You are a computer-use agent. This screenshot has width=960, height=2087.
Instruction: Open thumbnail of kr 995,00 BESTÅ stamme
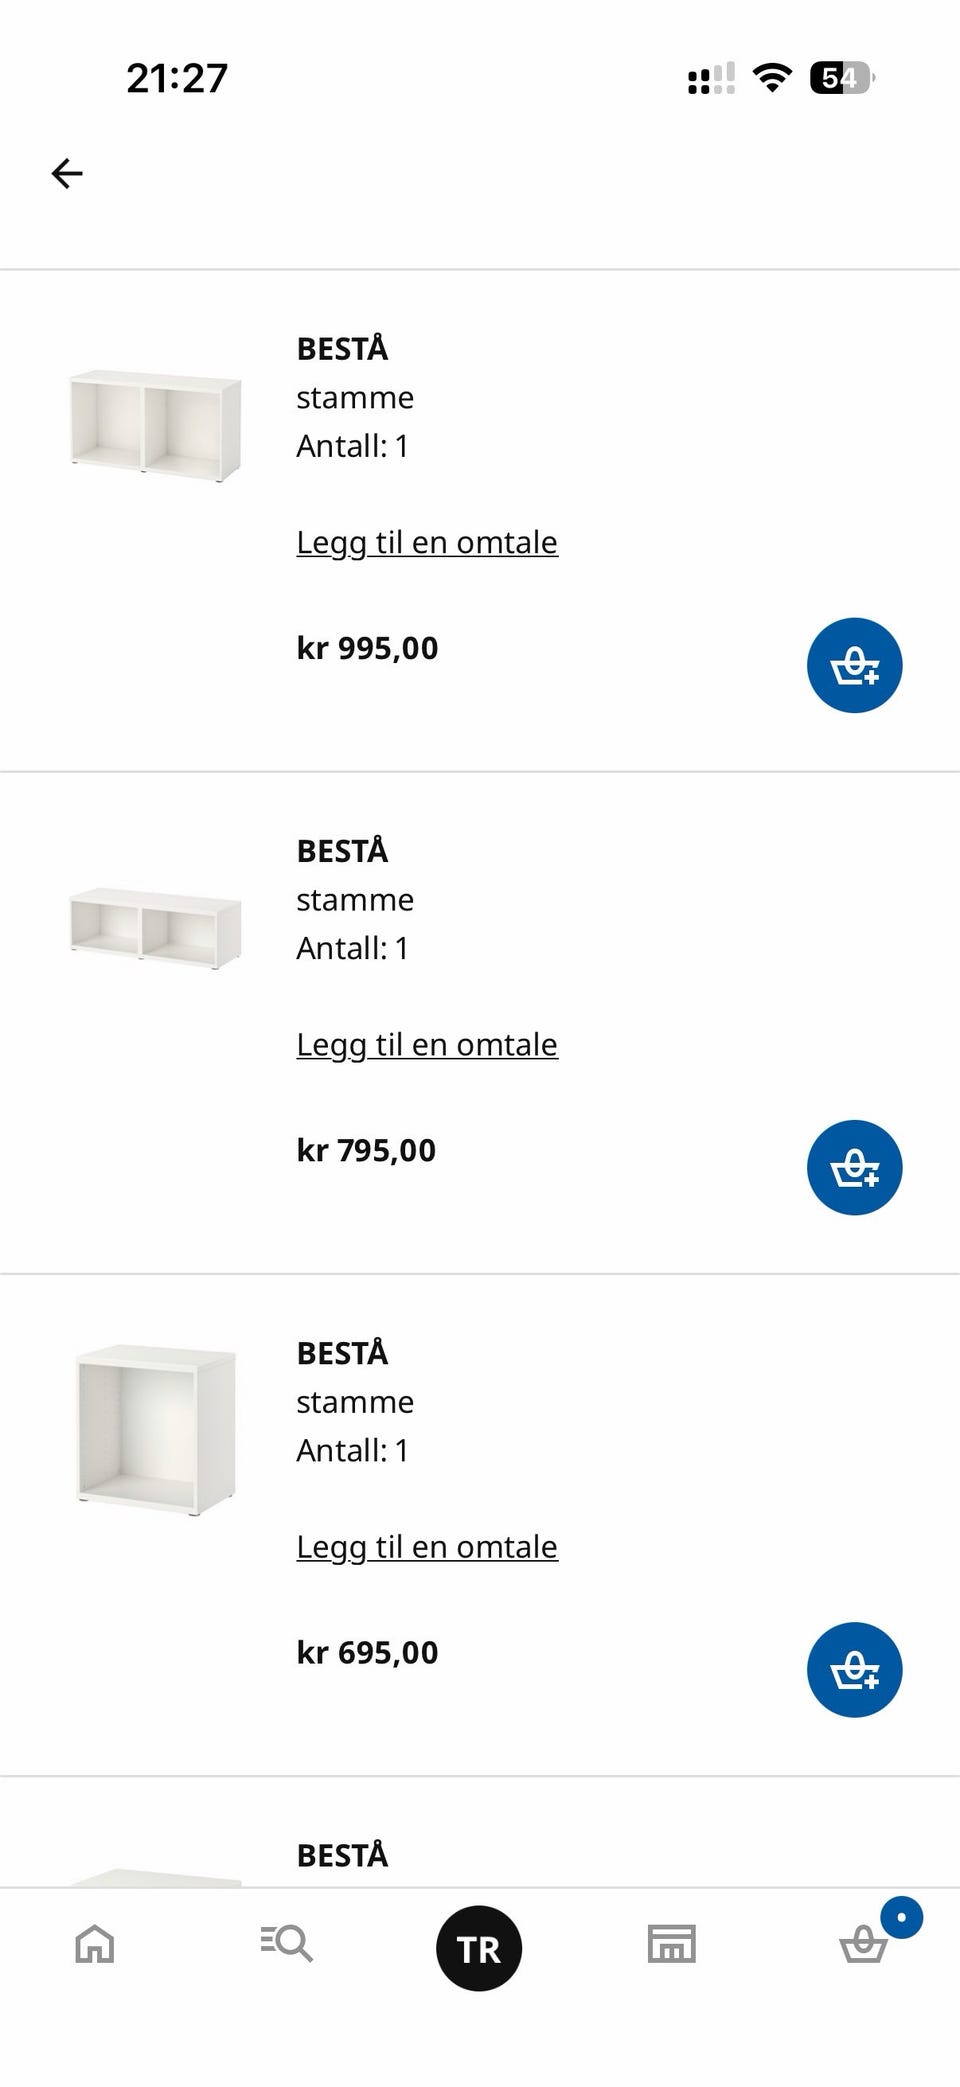155,426
